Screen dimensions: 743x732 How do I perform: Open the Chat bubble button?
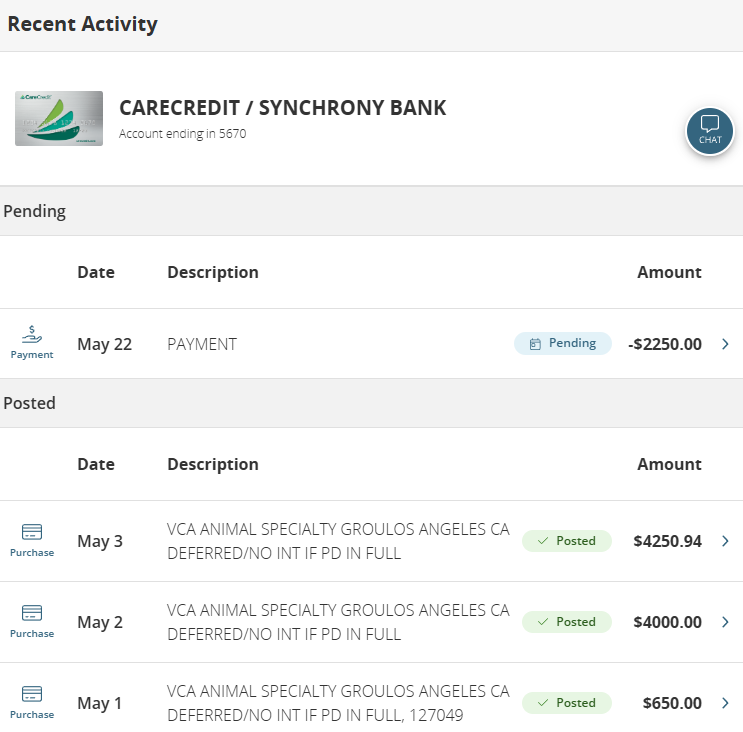(709, 131)
